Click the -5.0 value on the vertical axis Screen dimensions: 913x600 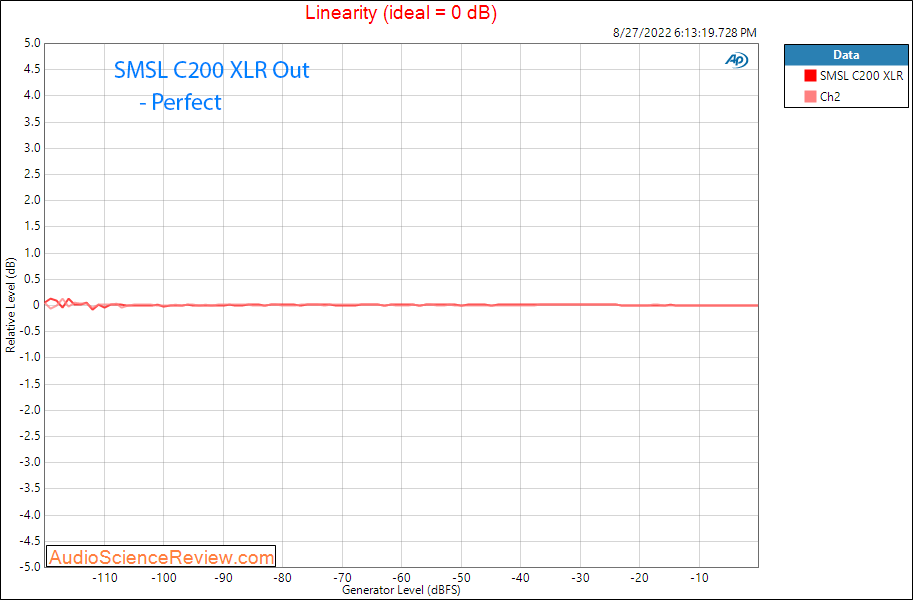(x=30, y=567)
